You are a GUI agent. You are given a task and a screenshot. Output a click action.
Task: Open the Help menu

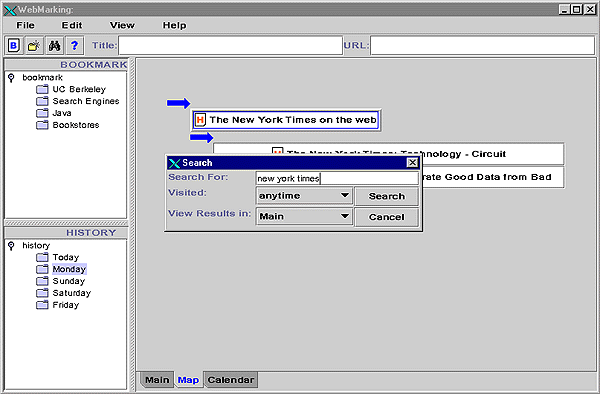pos(174,25)
